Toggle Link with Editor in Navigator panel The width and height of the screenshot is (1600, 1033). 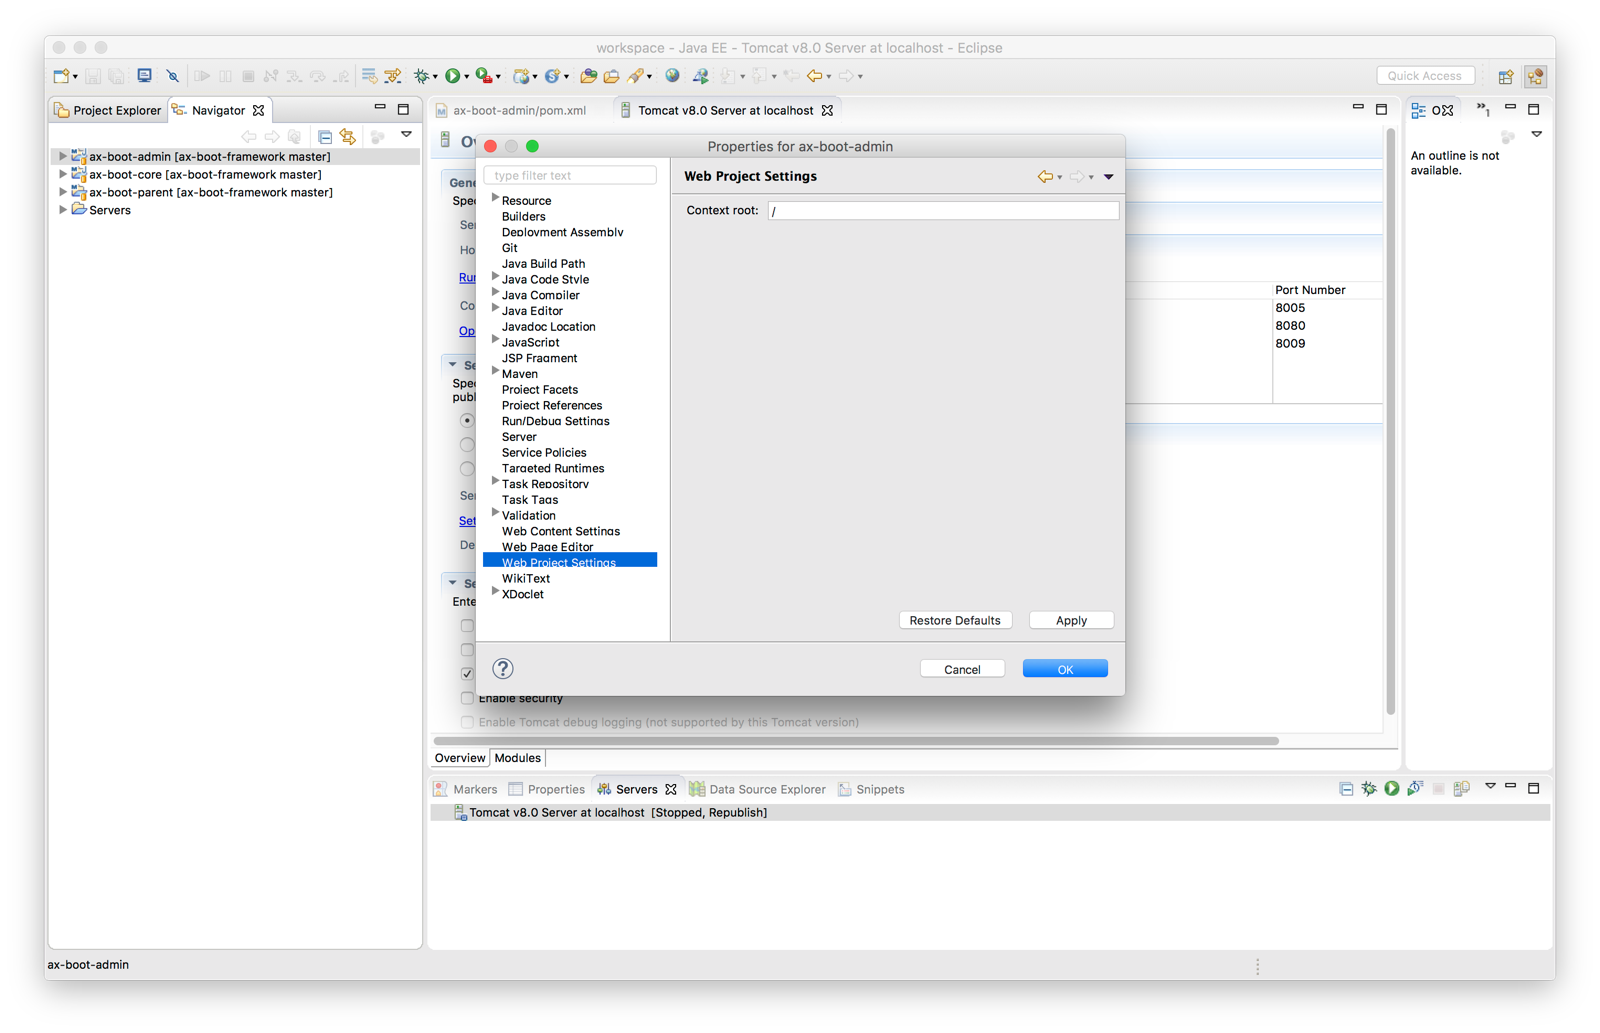point(348,136)
